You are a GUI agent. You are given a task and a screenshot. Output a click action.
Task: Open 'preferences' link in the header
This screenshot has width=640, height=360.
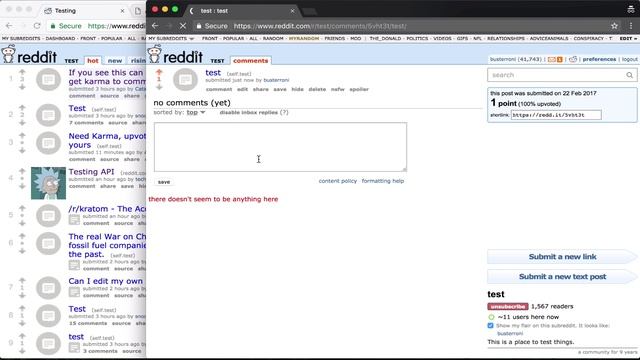[x=599, y=59]
